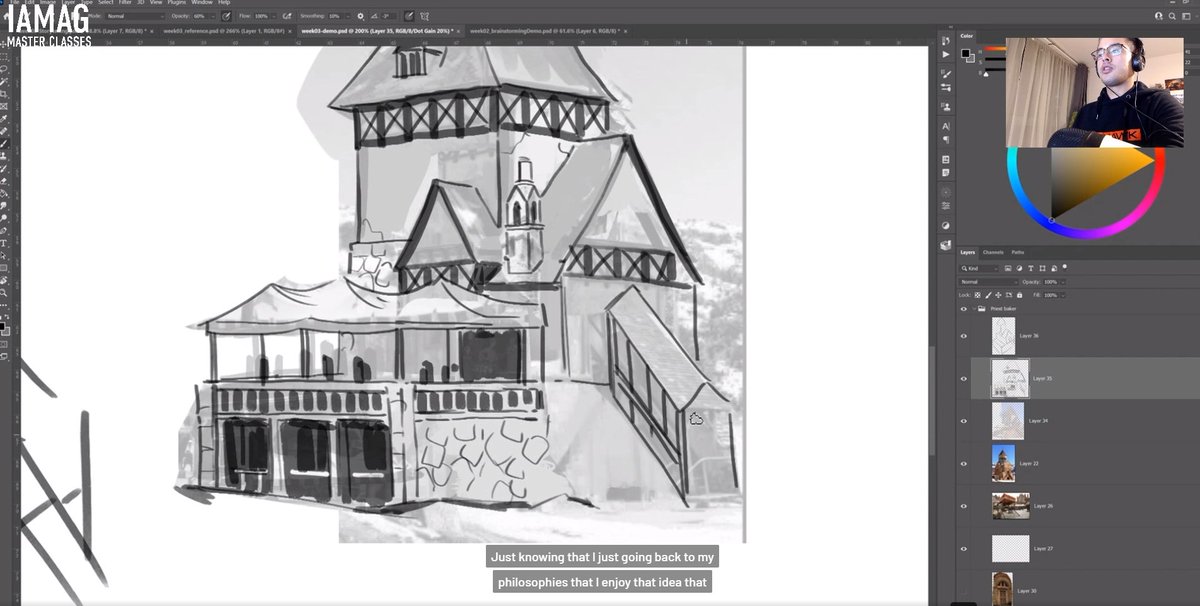Open the Plugins menu
Viewport: 1200px width, 606px height.
tap(176, 3)
